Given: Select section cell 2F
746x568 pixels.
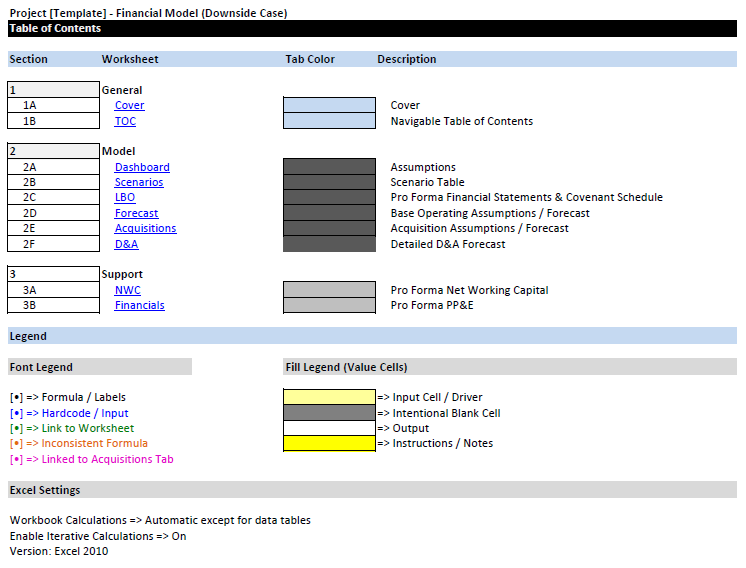Looking at the screenshot, I should [53, 244].
